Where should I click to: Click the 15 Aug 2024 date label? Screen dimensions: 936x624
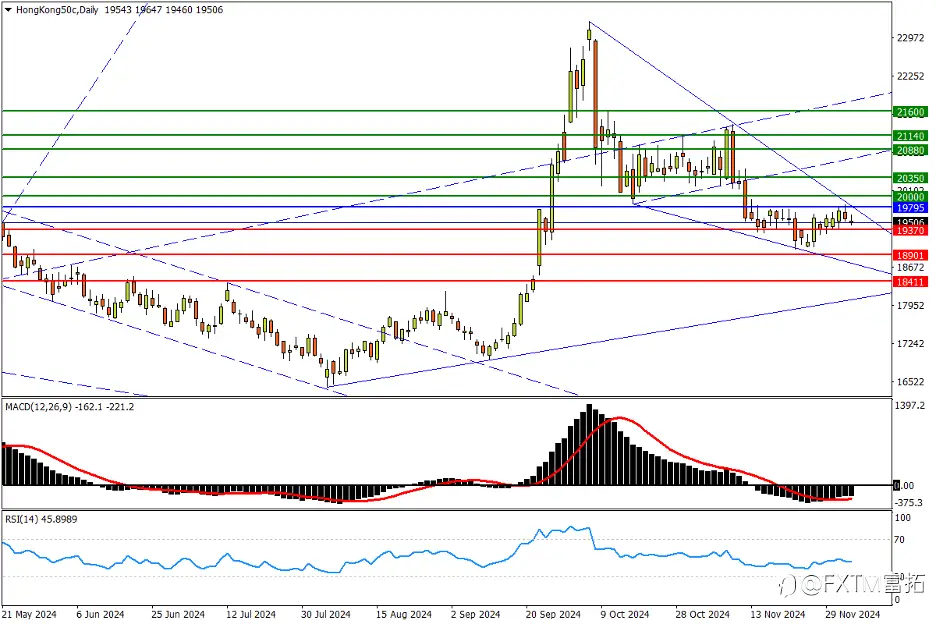pos(404,614)
